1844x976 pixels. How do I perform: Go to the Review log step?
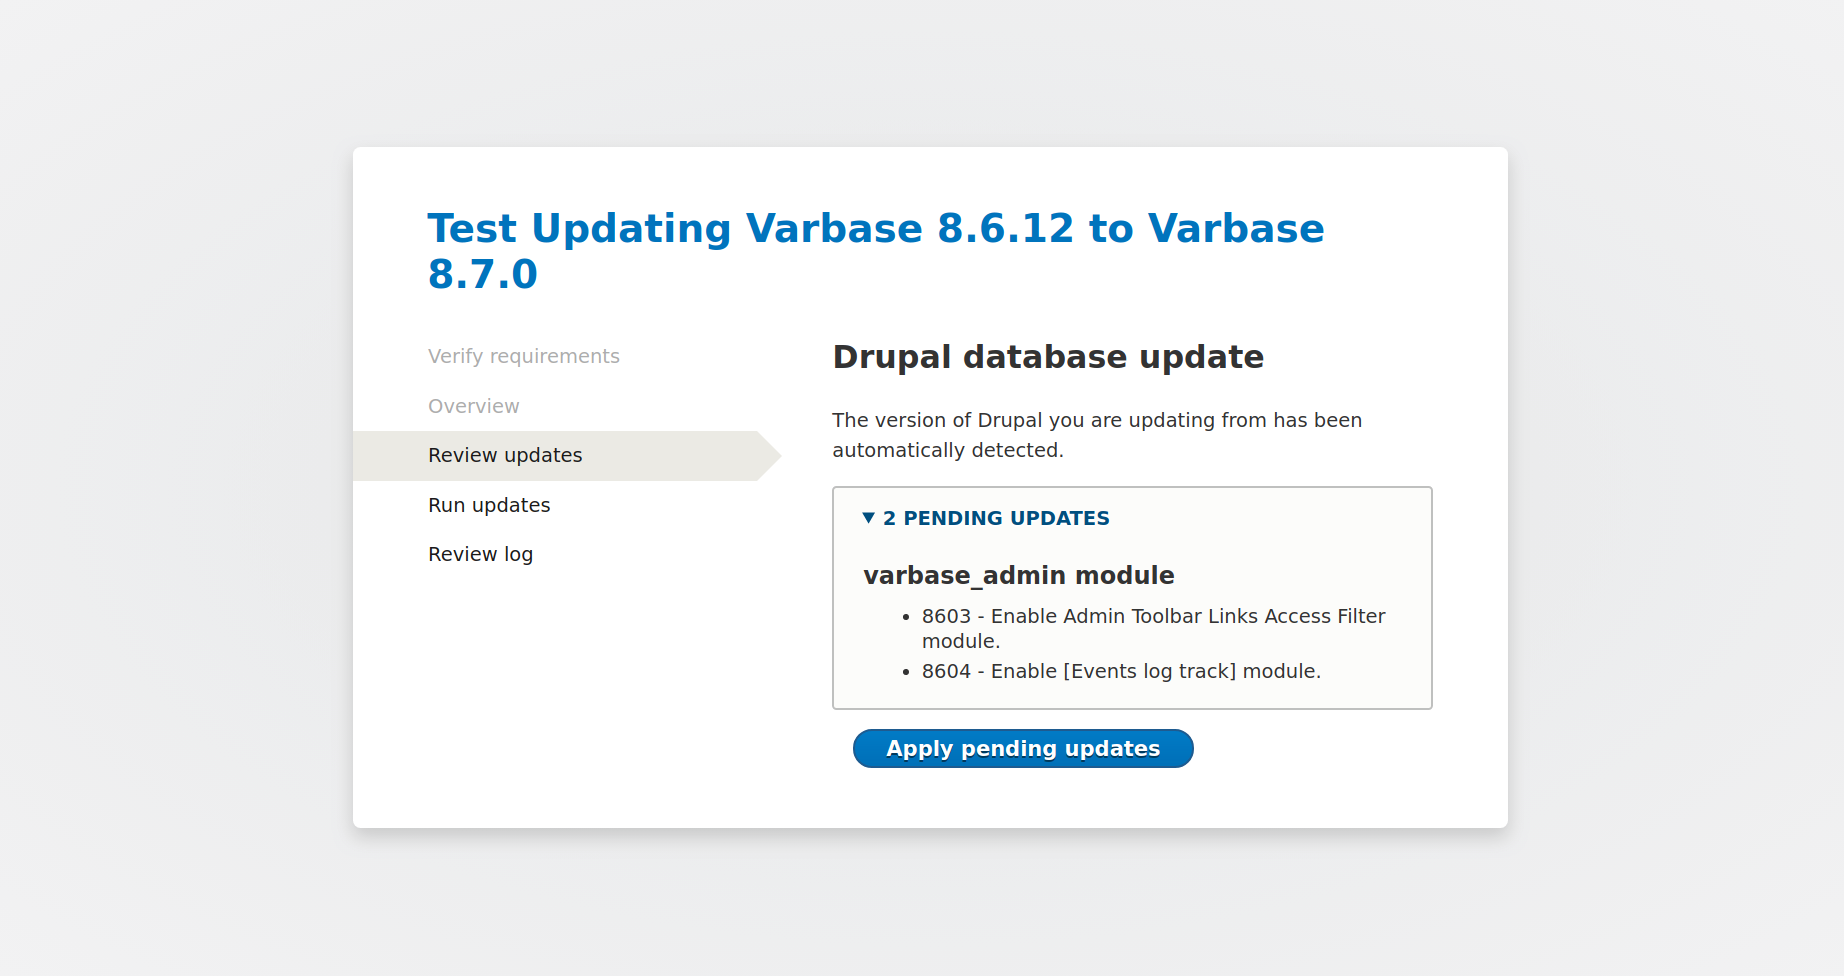[x=480, y=553]
